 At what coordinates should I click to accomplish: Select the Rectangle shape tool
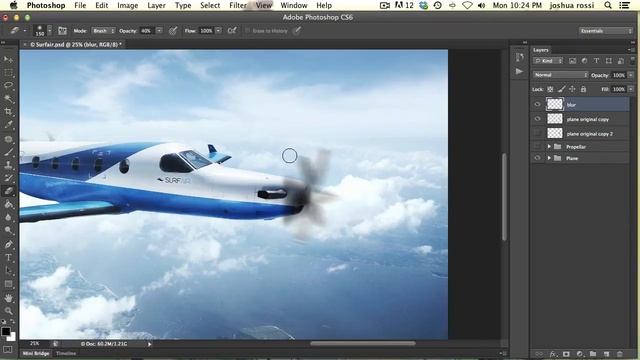(8, 284)
